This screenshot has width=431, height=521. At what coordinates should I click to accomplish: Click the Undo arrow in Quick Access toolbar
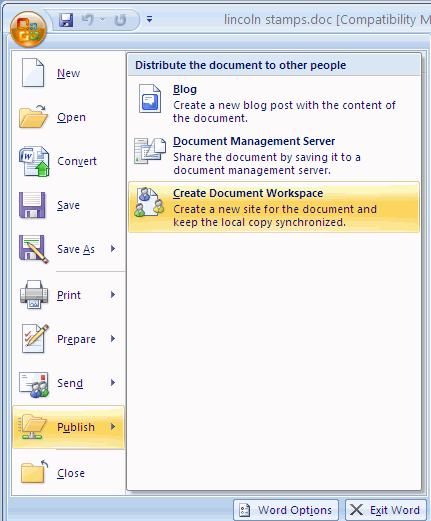[88, 20]
